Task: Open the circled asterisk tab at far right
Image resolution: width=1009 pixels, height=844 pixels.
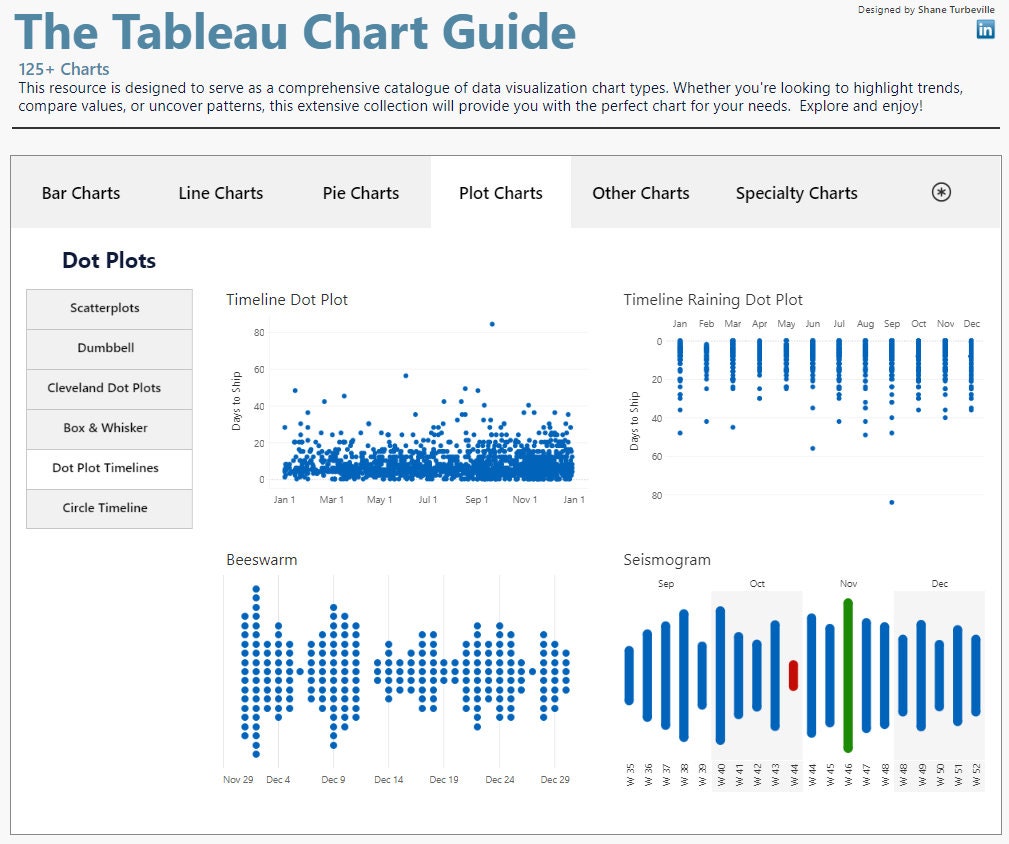Action: [x=940, y=192]
